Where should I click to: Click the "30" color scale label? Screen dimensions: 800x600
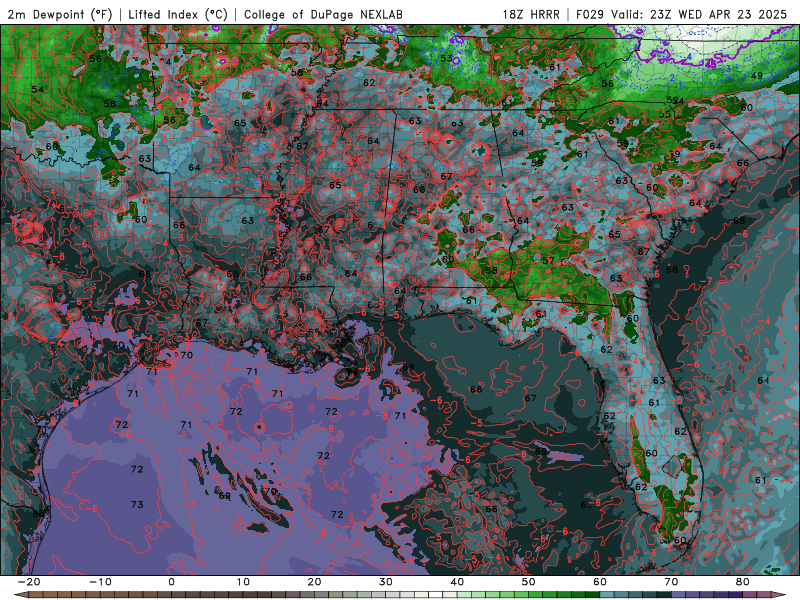point(386,582)
